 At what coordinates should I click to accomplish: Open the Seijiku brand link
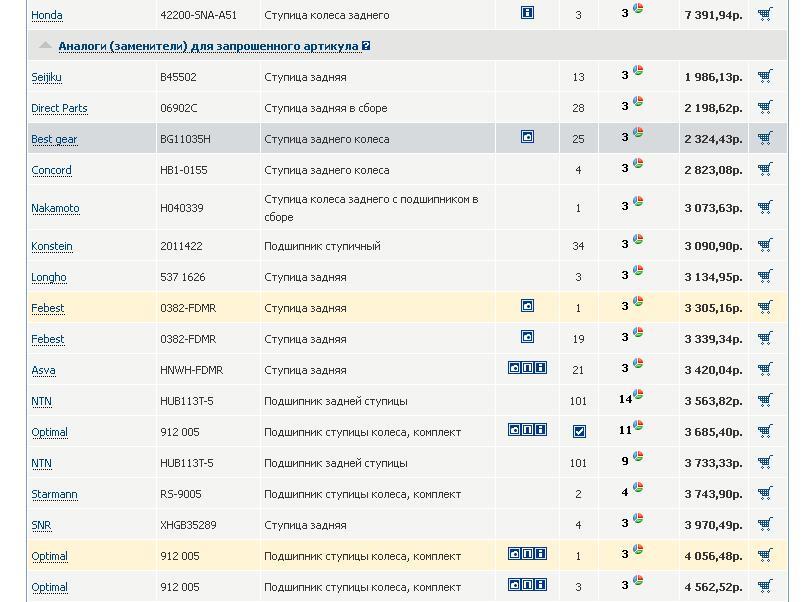(46, 78)
